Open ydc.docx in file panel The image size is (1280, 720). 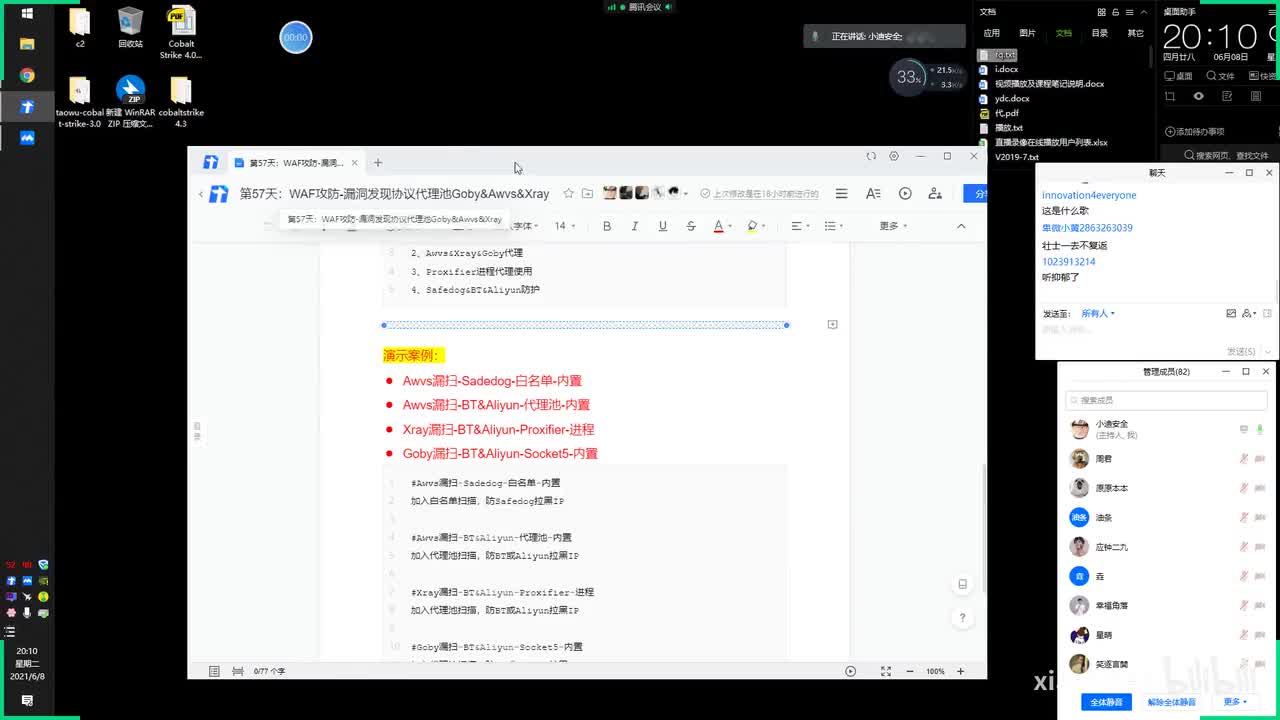point(1004,99)
